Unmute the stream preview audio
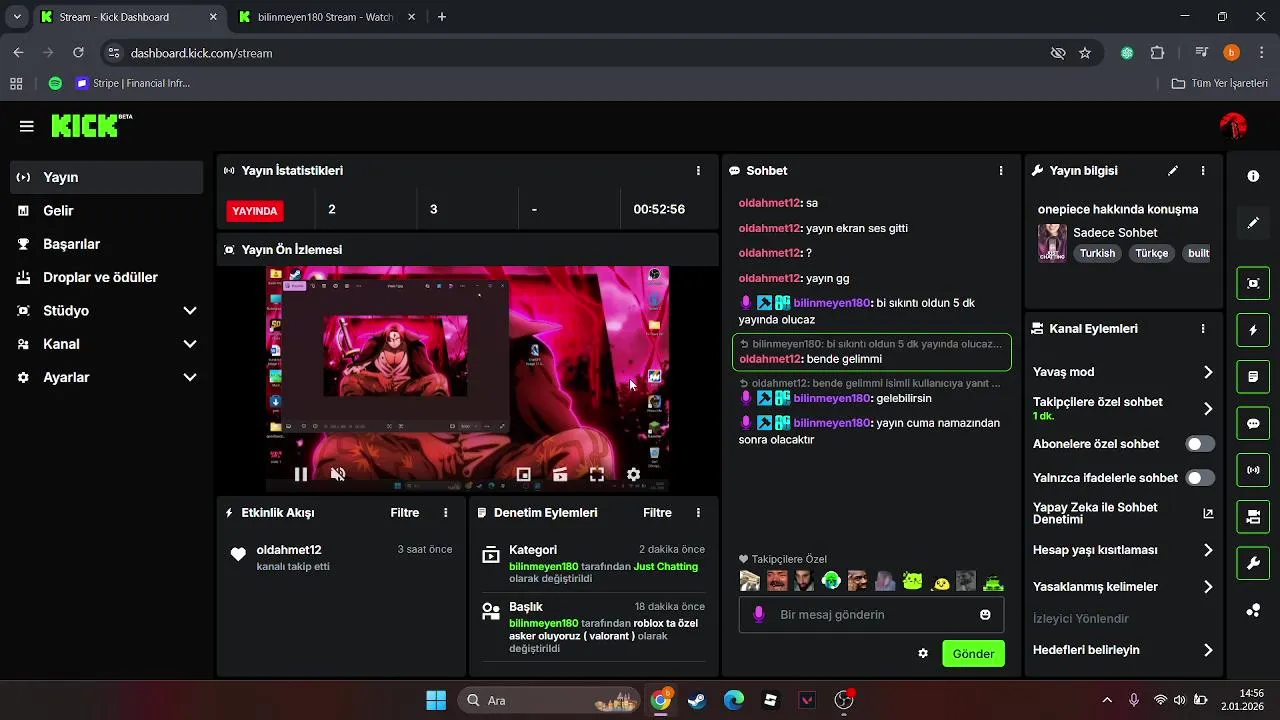1280x720 pixels. click(x=338, y=474)
